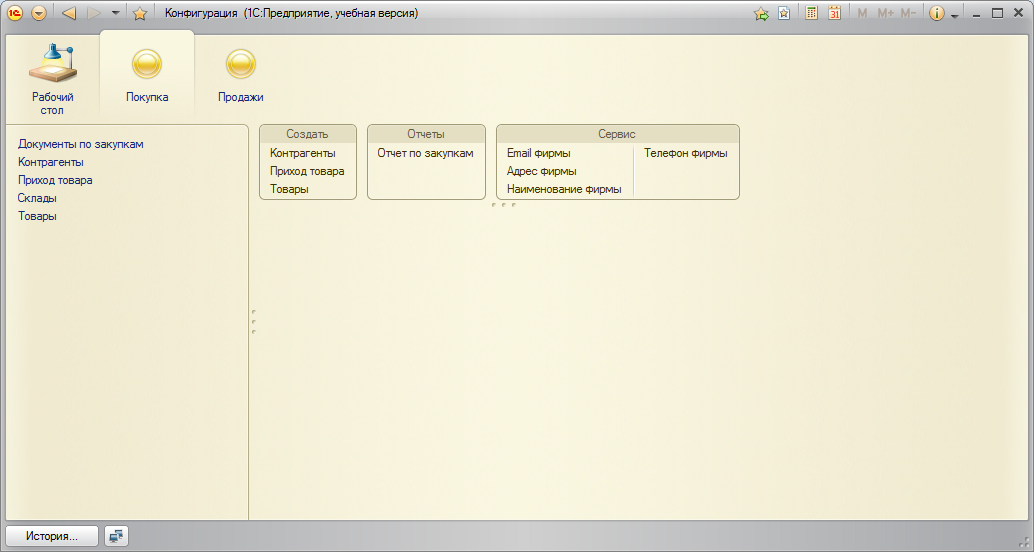Open Отчет по закупкам report
Viewport: 1034px width, 552px height.
pos(425,153)
